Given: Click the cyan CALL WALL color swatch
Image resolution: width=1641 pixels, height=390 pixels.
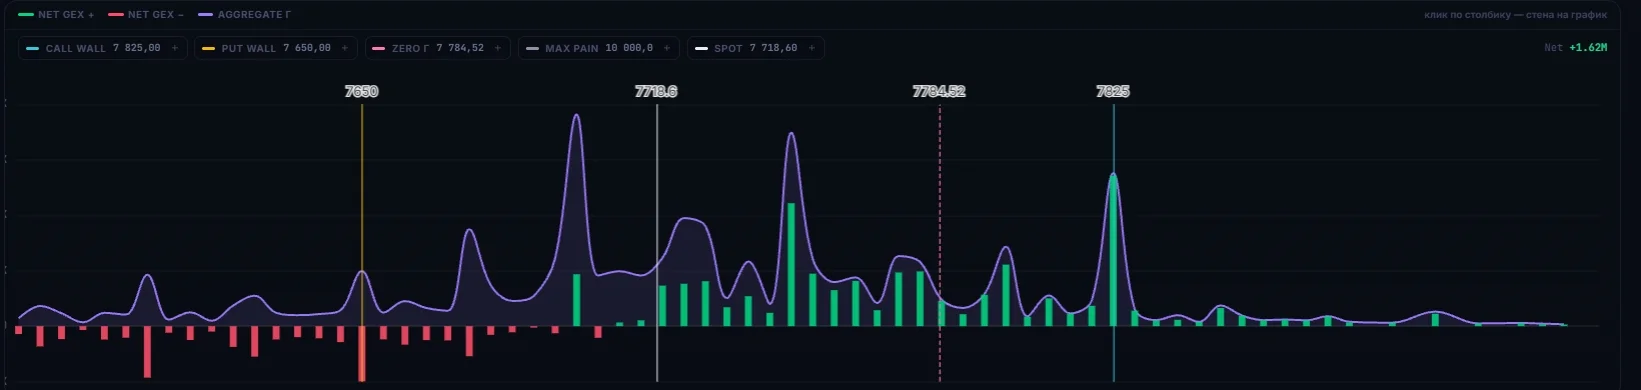Looking at the screenshot, I should point(33,48).
